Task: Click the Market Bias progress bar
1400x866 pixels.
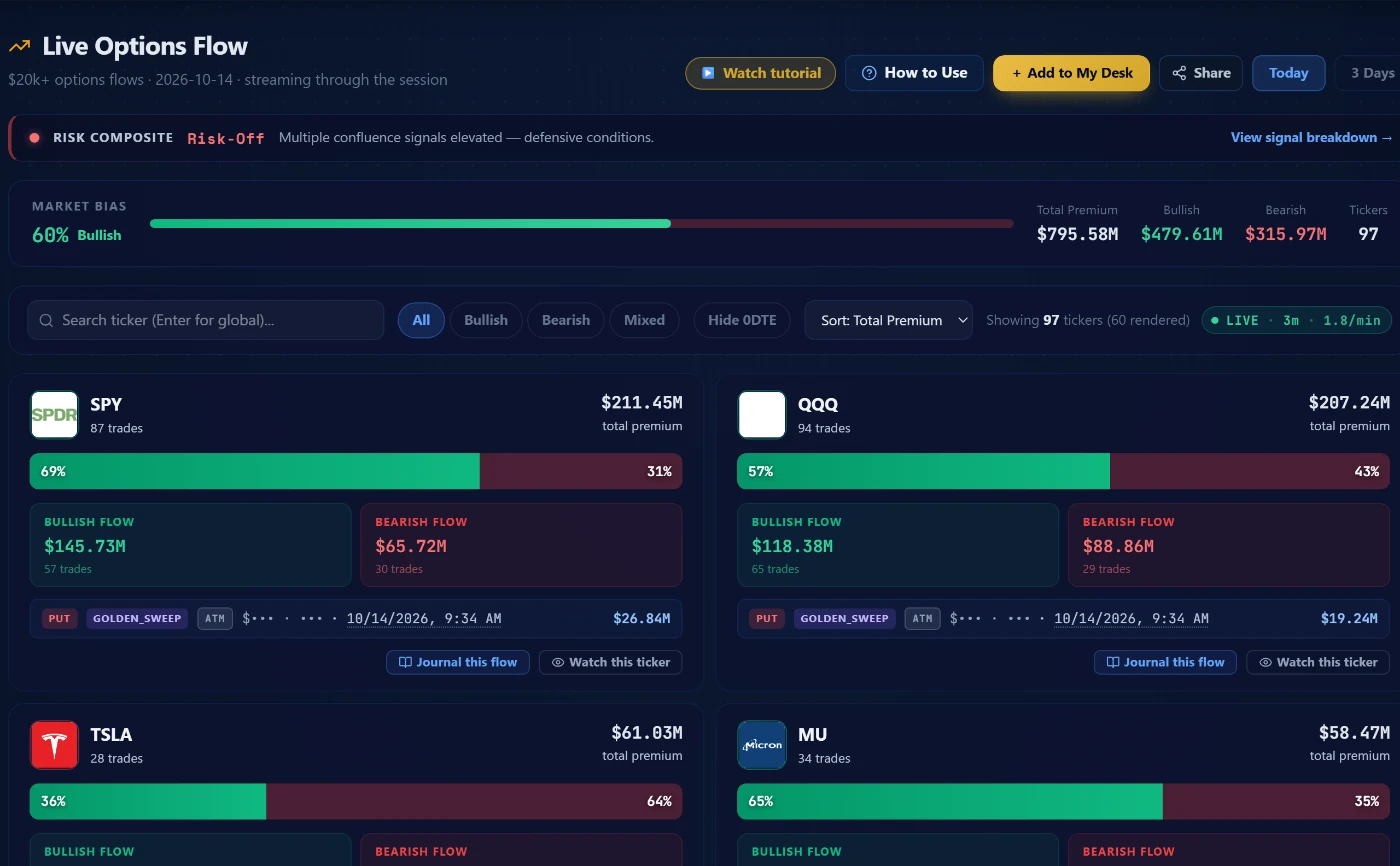Action: click(x=582, y=224)
